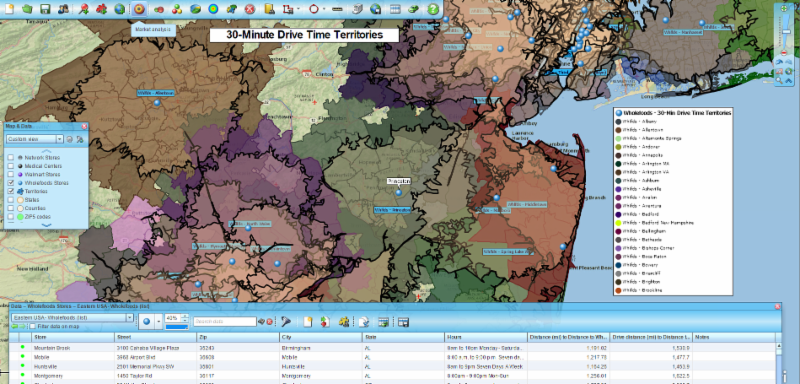Click the Princeton label on the map
The image size is (800, 384).
tap(398, 181)
